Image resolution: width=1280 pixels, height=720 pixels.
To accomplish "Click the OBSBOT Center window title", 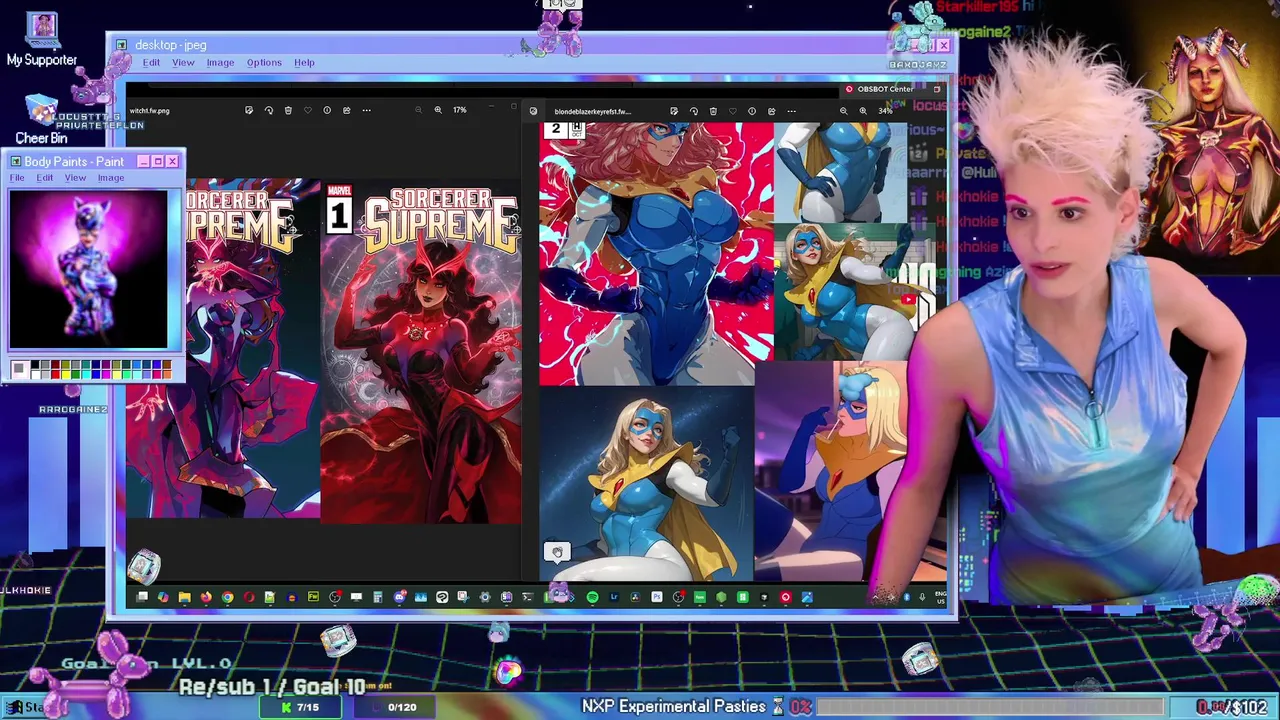I will coord(885,89).
